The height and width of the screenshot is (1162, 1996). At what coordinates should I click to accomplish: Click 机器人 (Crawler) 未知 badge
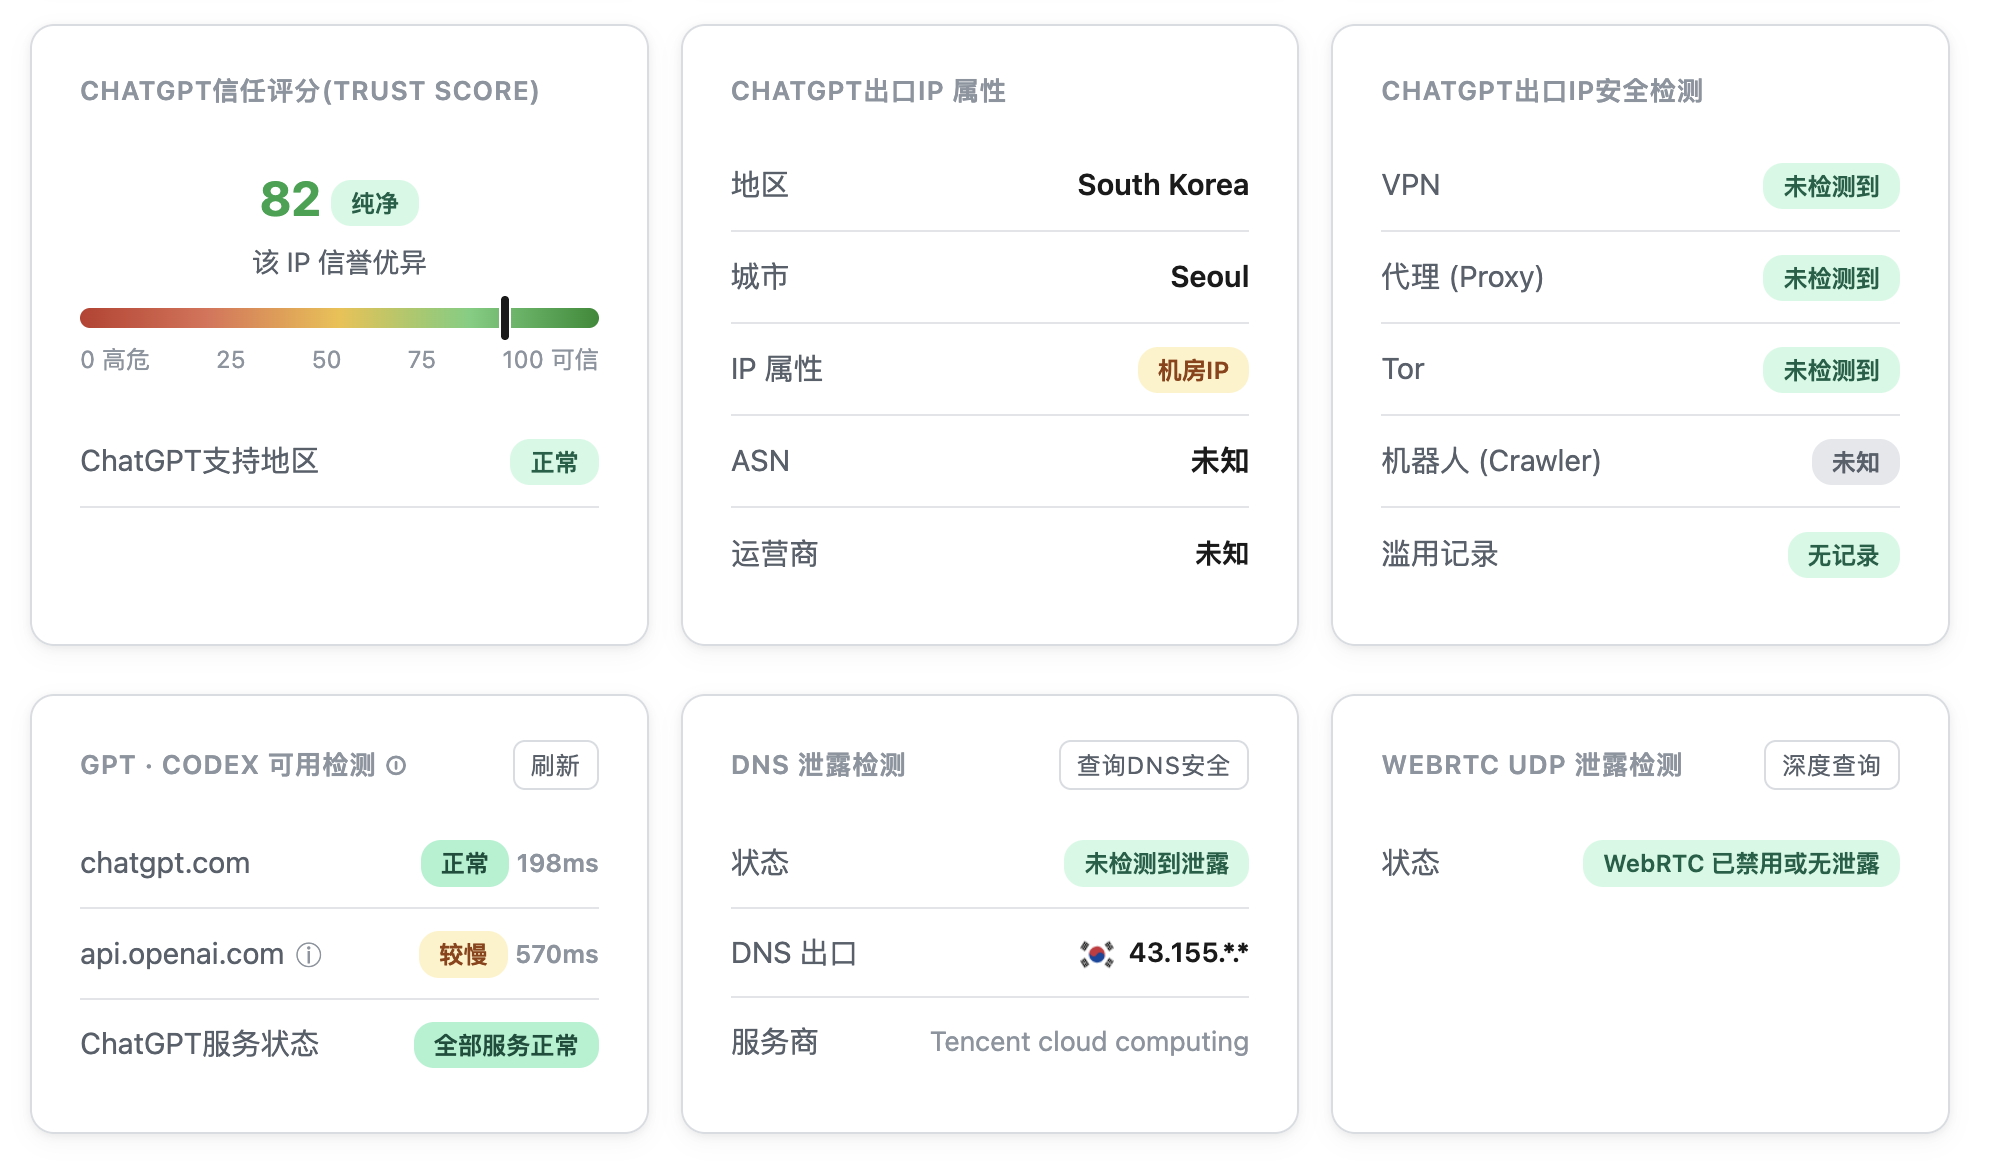coord(1855,462)
